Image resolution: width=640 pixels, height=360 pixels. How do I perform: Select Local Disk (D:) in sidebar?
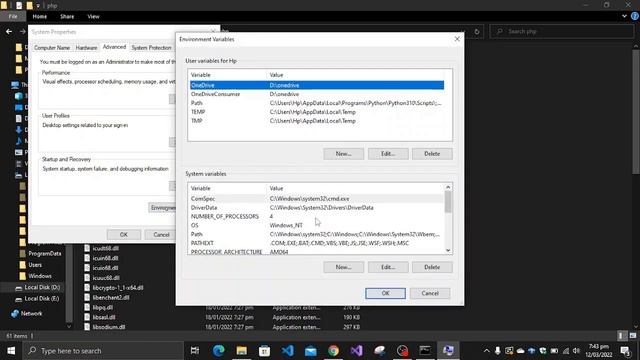42,287
